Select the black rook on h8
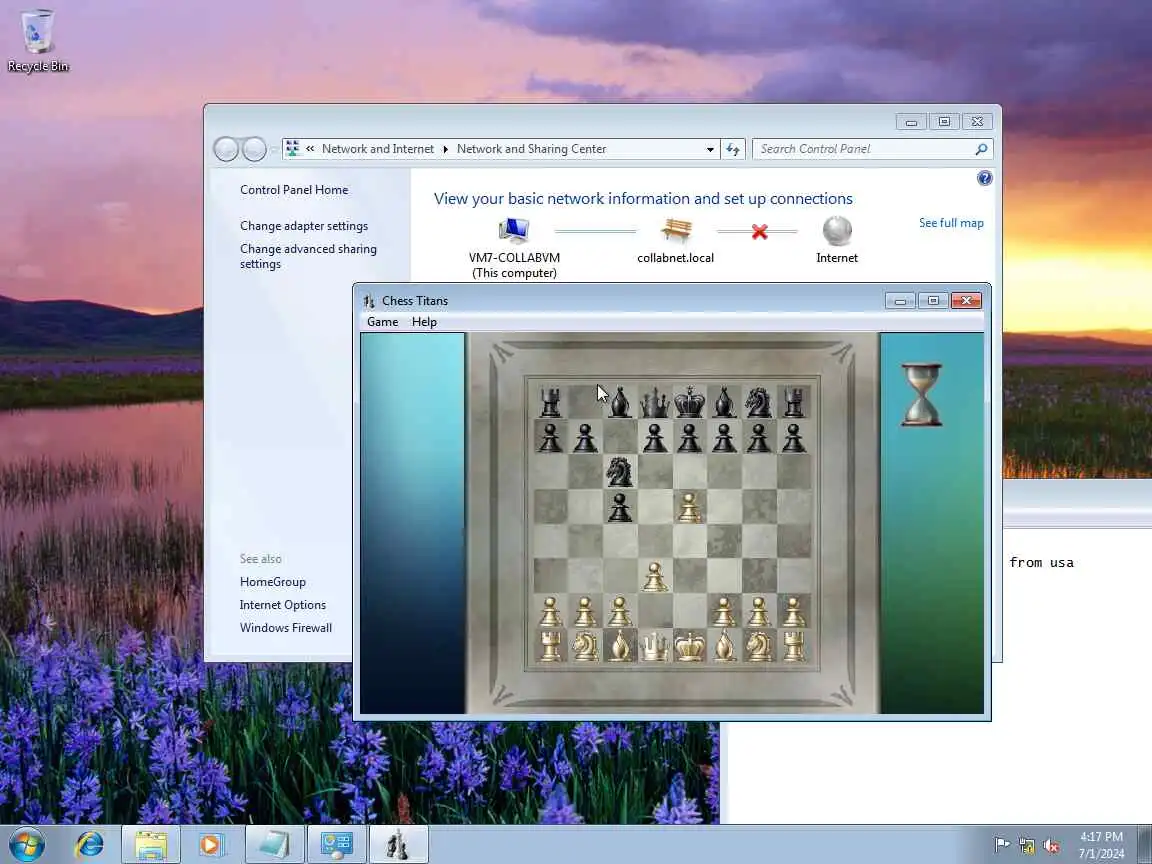The height and width of the screenshot is (864, 1152). [x=793, y=403]
